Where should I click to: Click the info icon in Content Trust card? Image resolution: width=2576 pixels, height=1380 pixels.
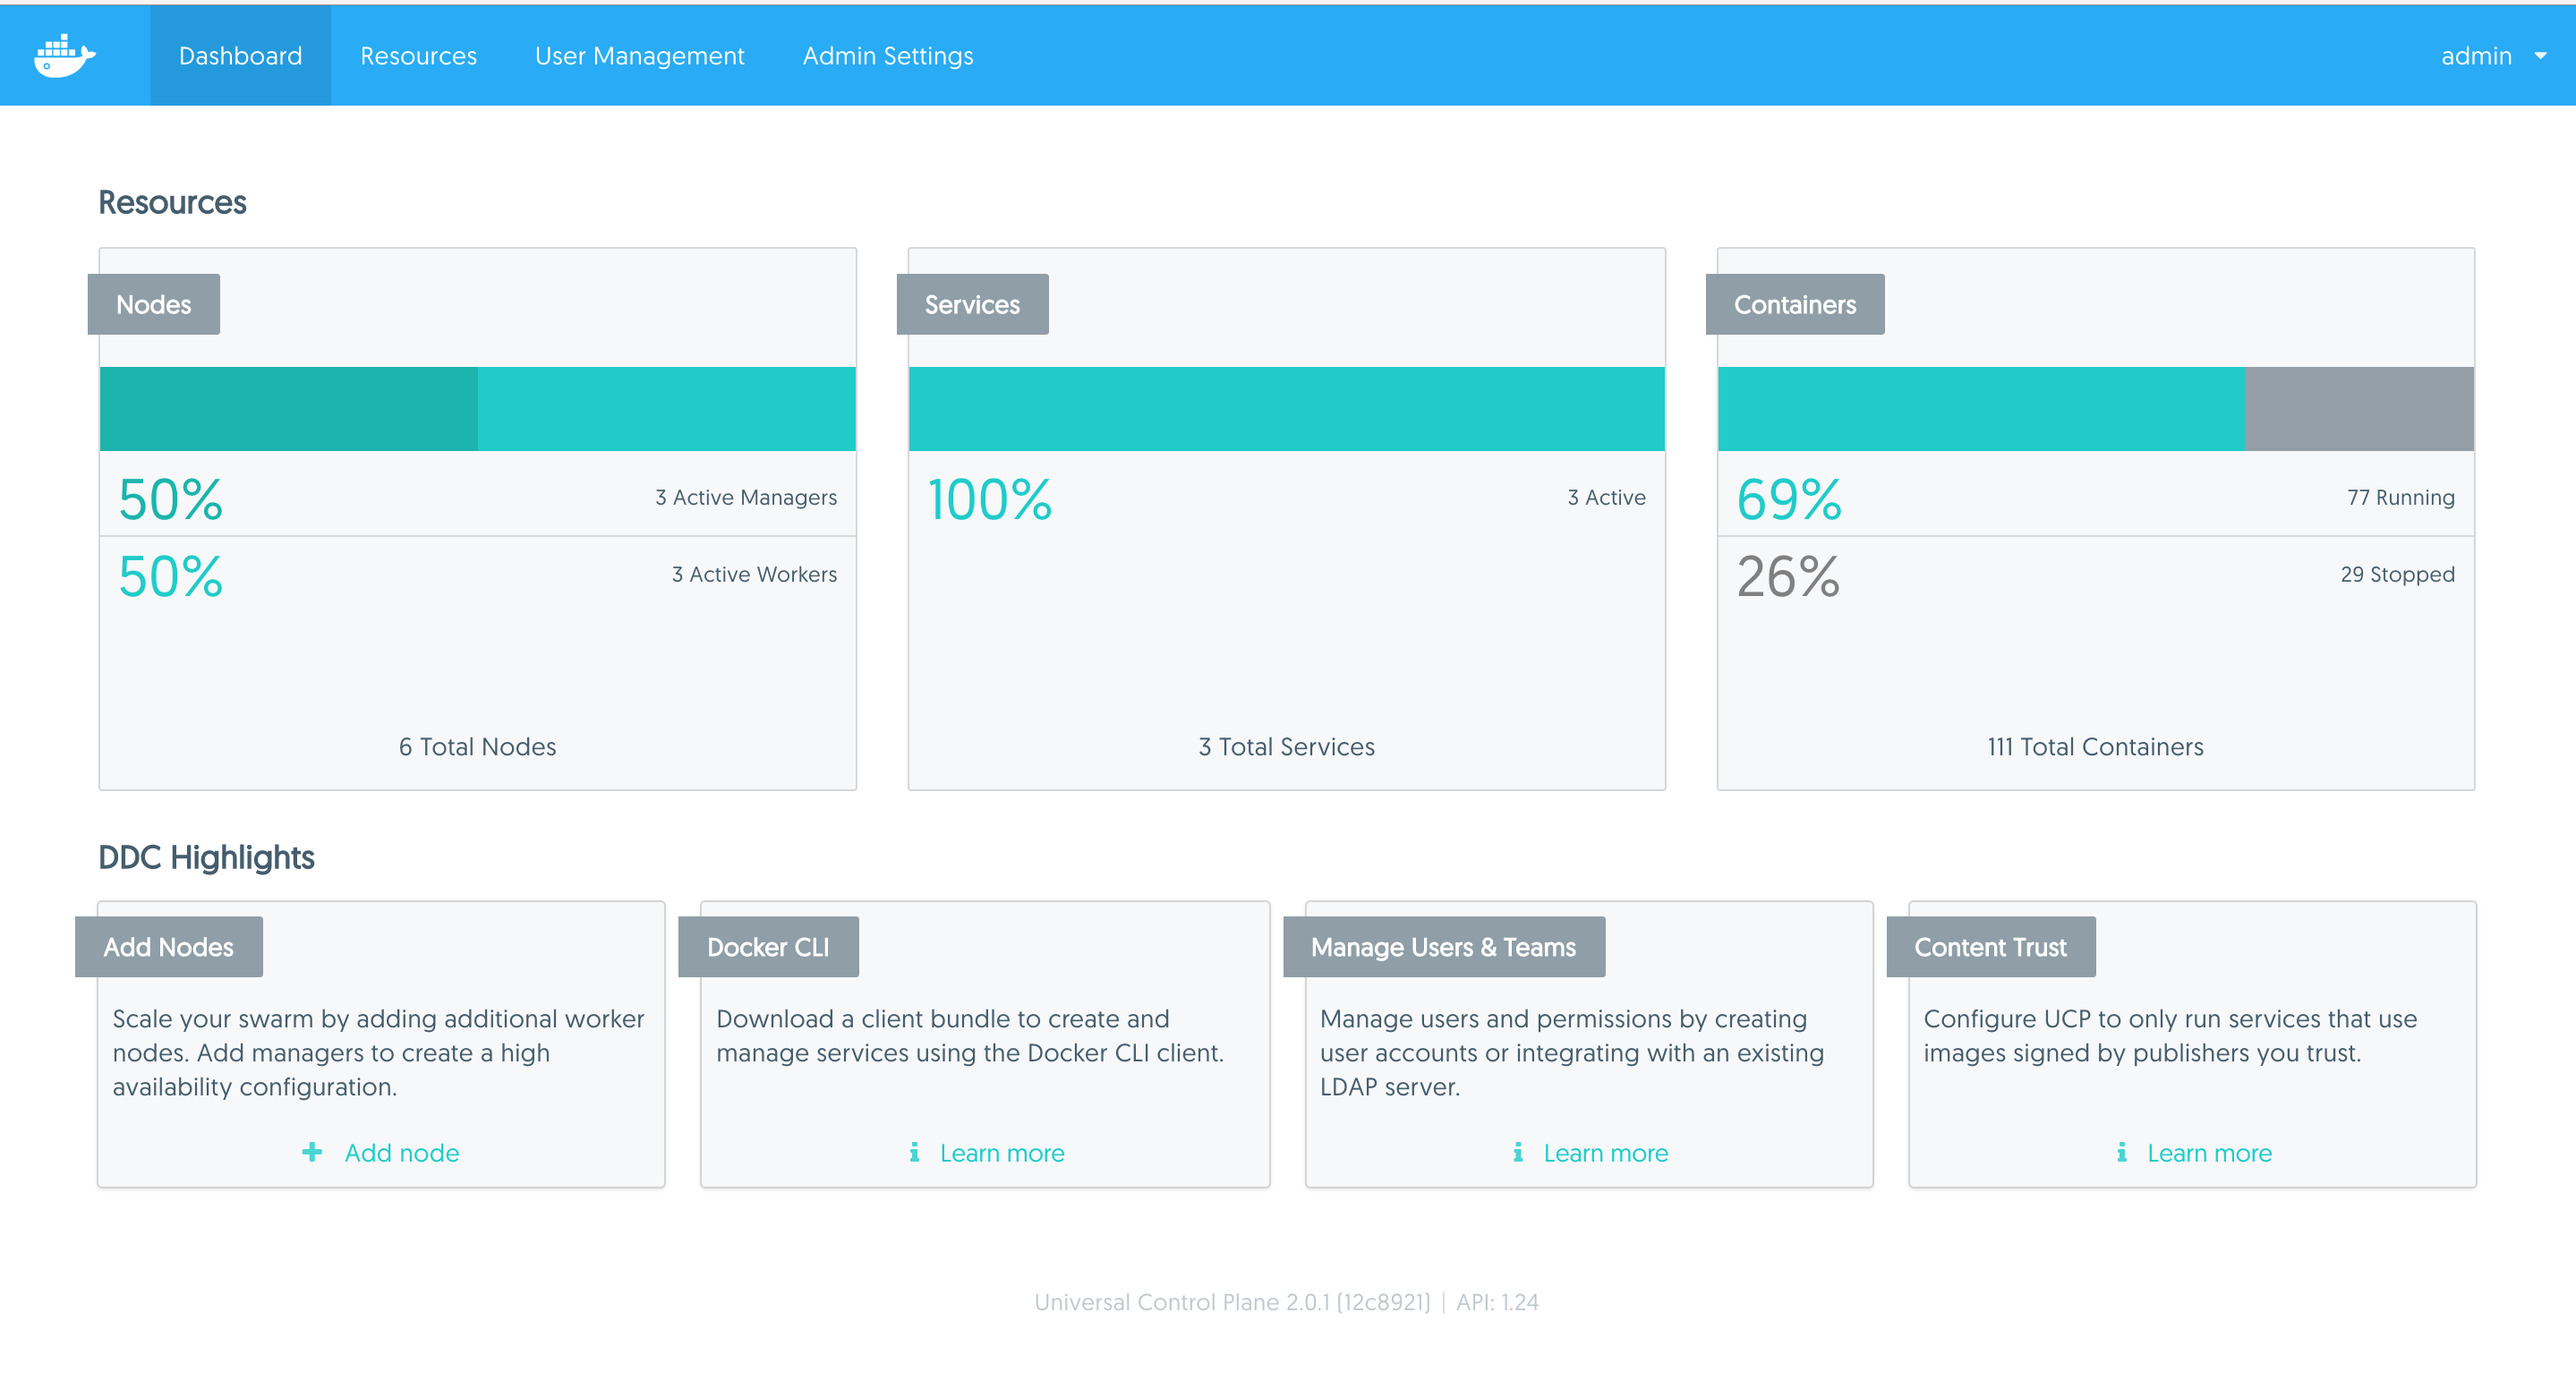[2121, 1152]
